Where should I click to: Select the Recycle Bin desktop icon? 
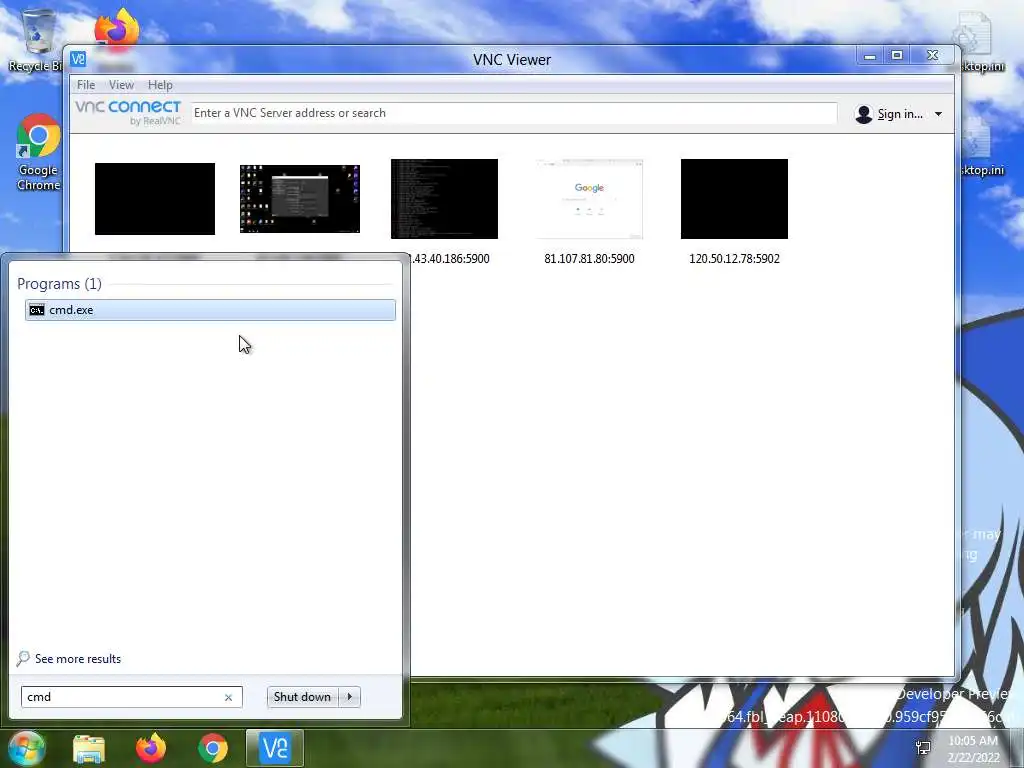[x=37, y=40]
